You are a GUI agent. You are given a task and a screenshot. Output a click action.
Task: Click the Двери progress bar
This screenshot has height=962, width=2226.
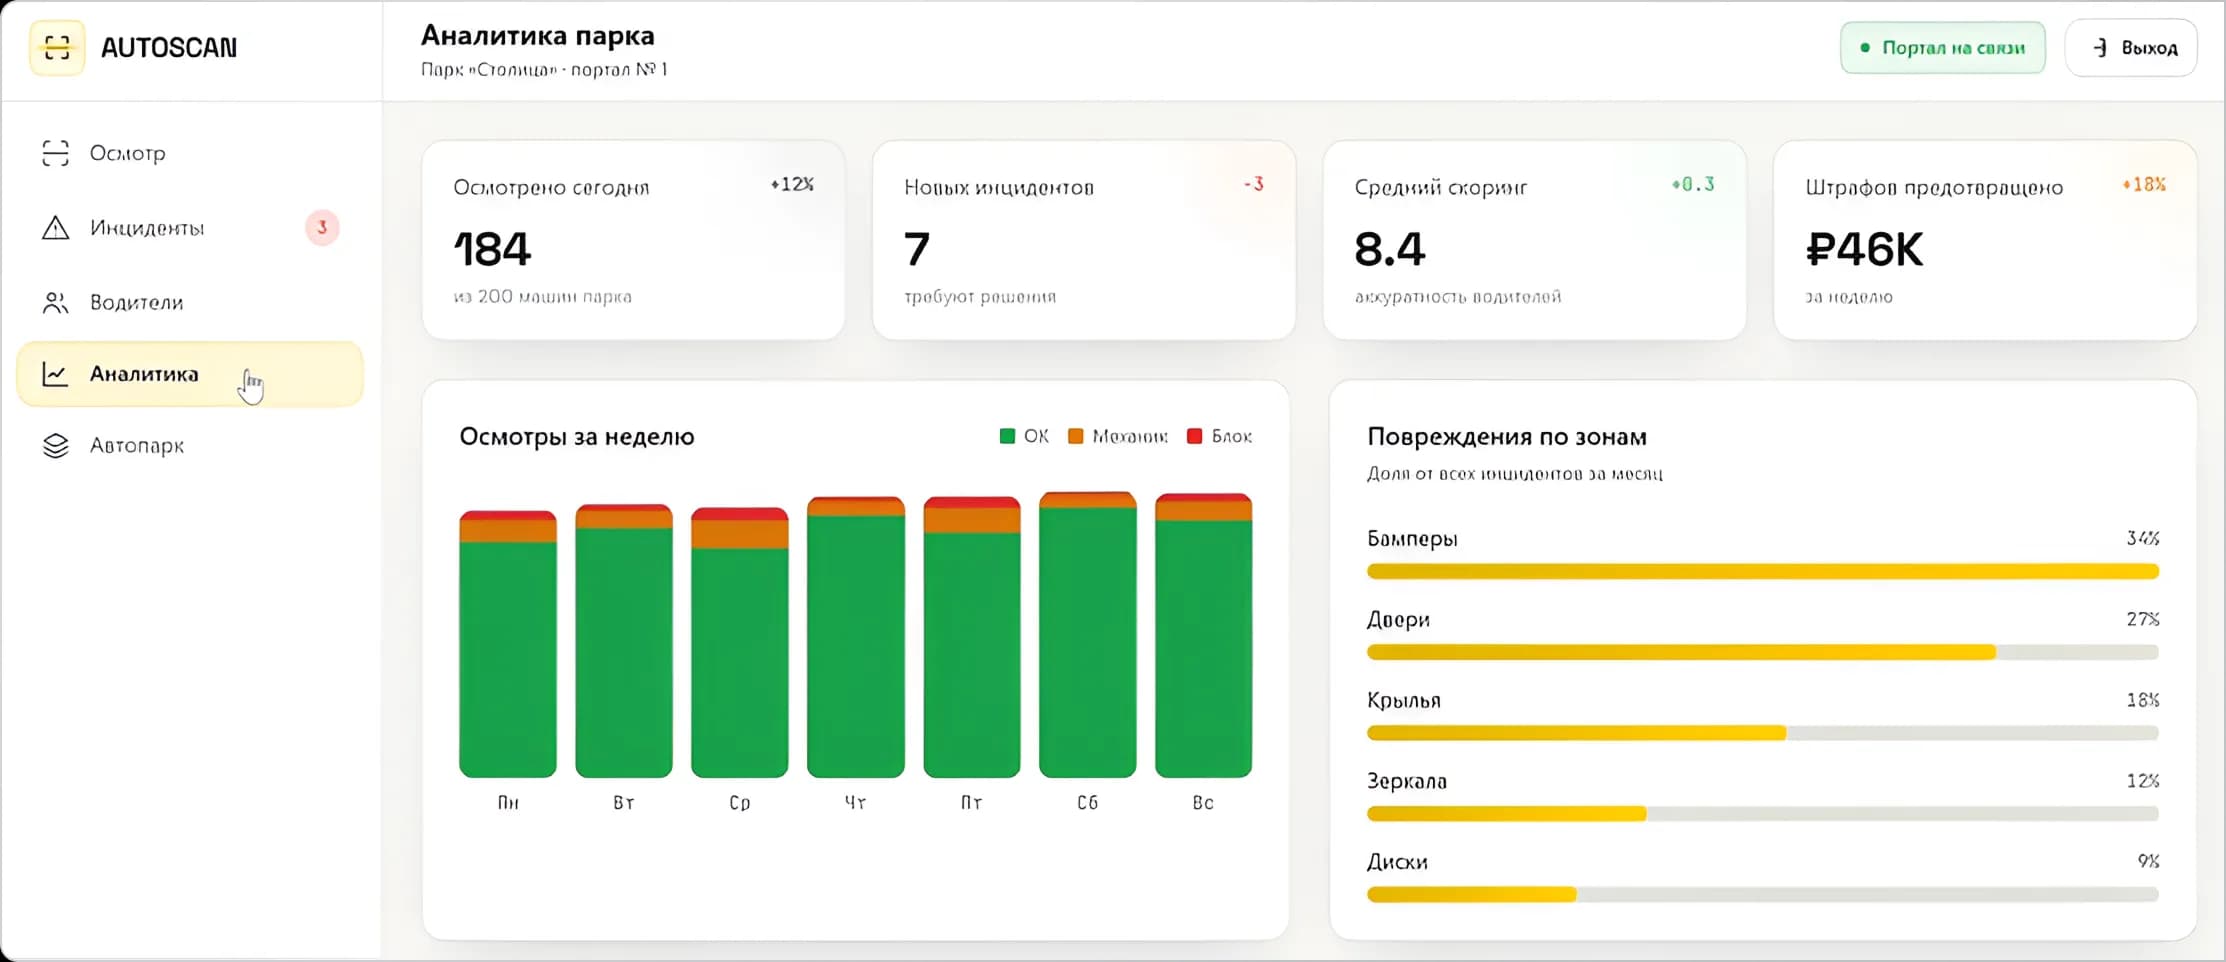1762,653
